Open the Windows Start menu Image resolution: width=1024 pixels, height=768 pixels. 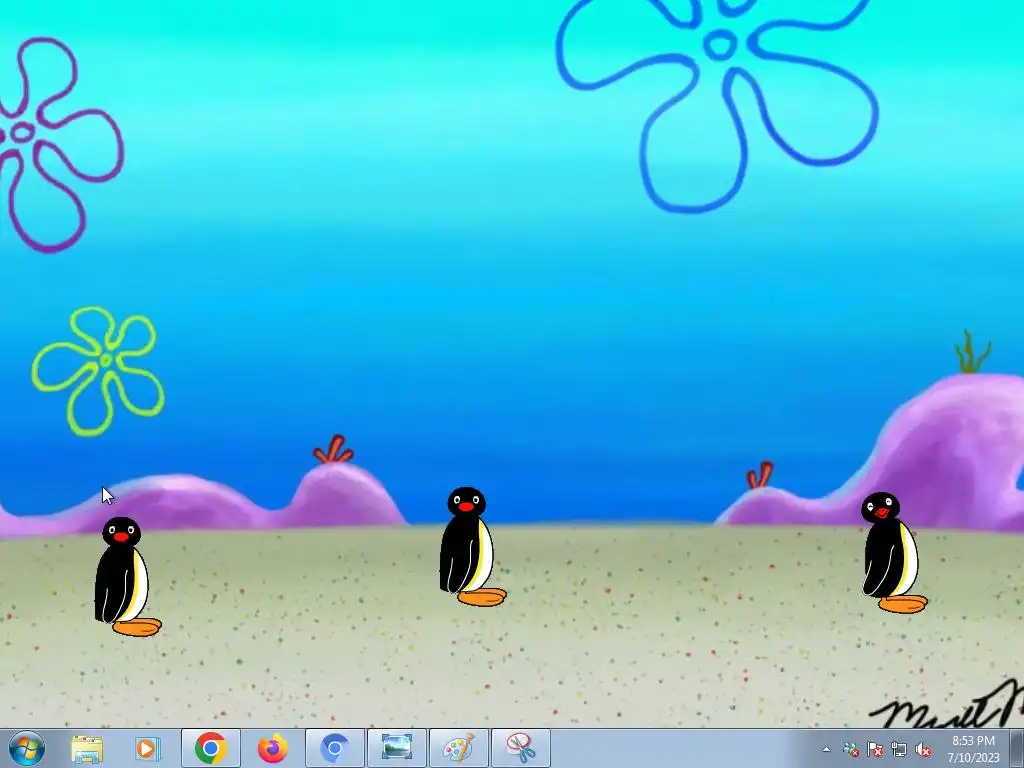(27, 748)
